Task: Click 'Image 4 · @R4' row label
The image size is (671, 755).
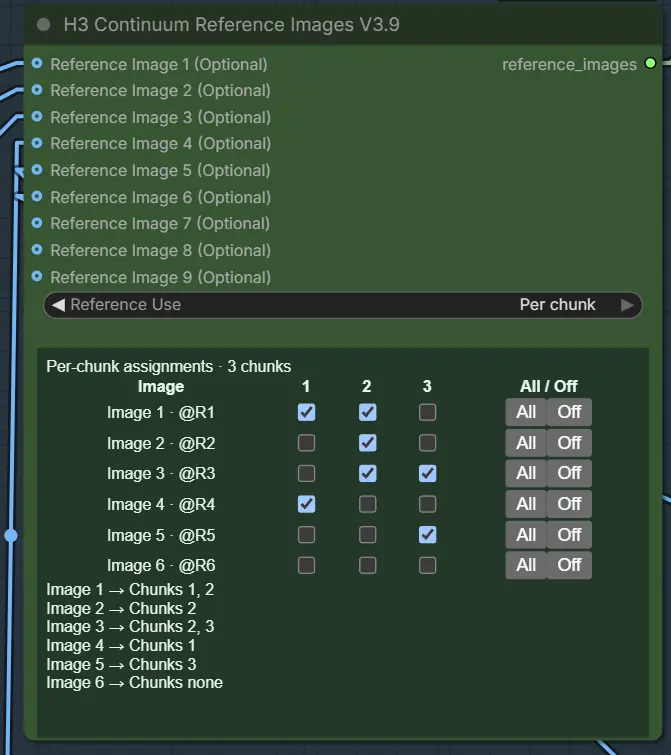Action: click(x=161, y=505)
